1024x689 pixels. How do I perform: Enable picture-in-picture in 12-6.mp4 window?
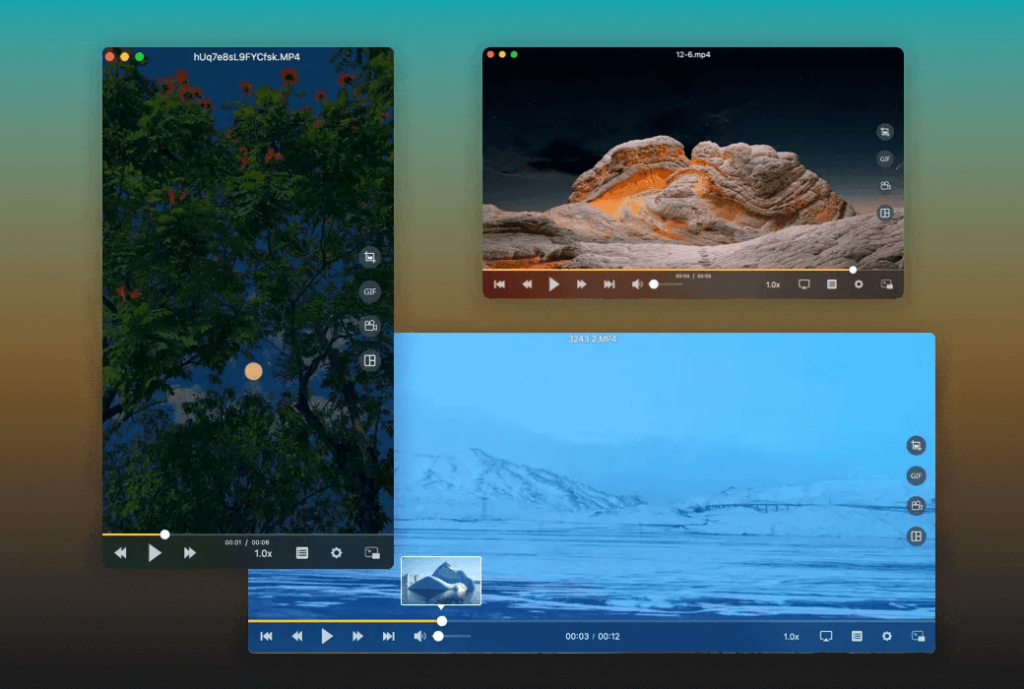887,284
